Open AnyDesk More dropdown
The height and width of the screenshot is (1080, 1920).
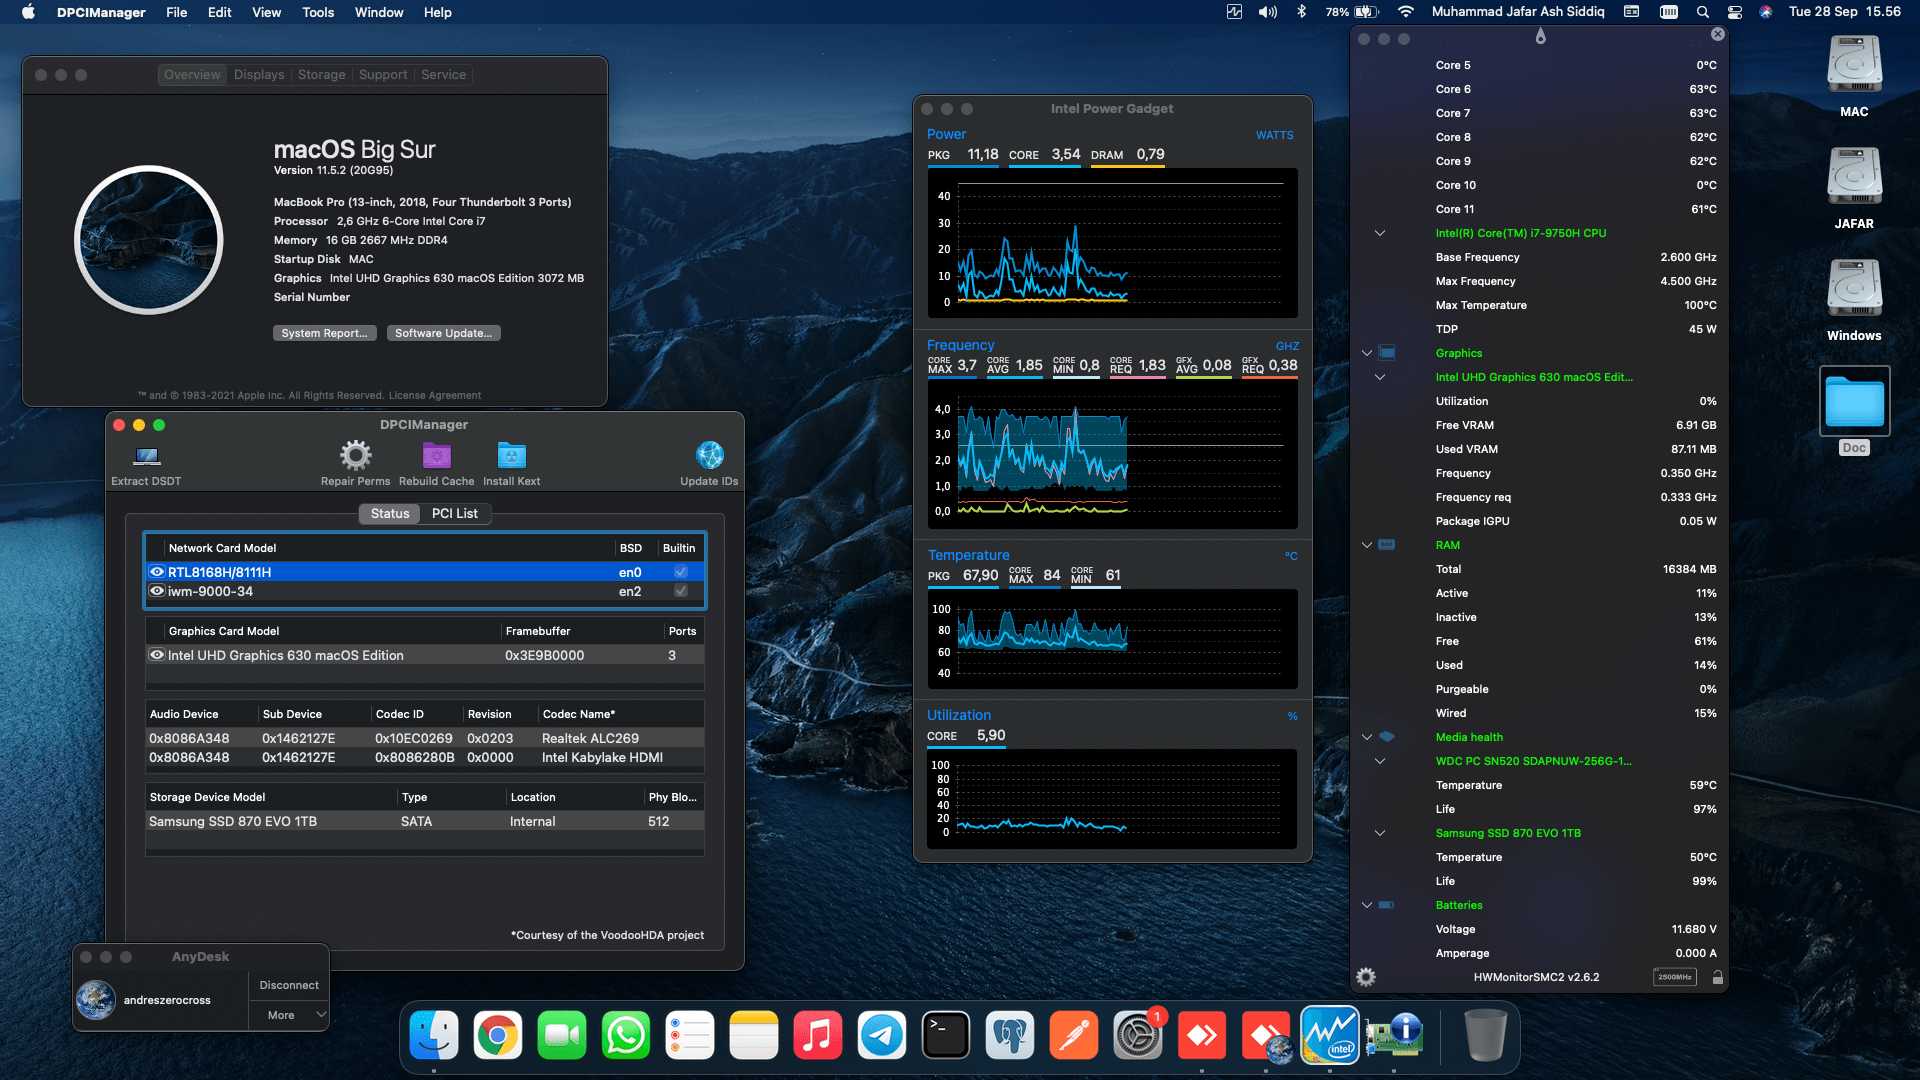(289, 1015)
